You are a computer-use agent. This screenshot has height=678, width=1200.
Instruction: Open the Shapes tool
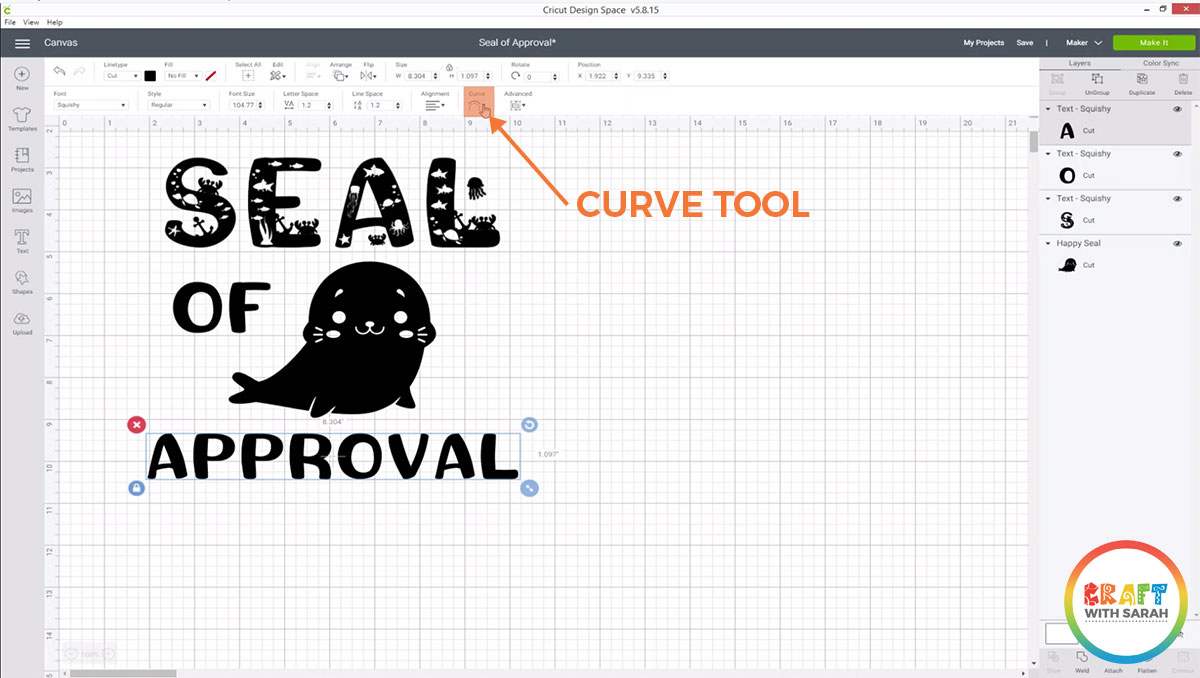pyautogui.click(x=21, y=280)
